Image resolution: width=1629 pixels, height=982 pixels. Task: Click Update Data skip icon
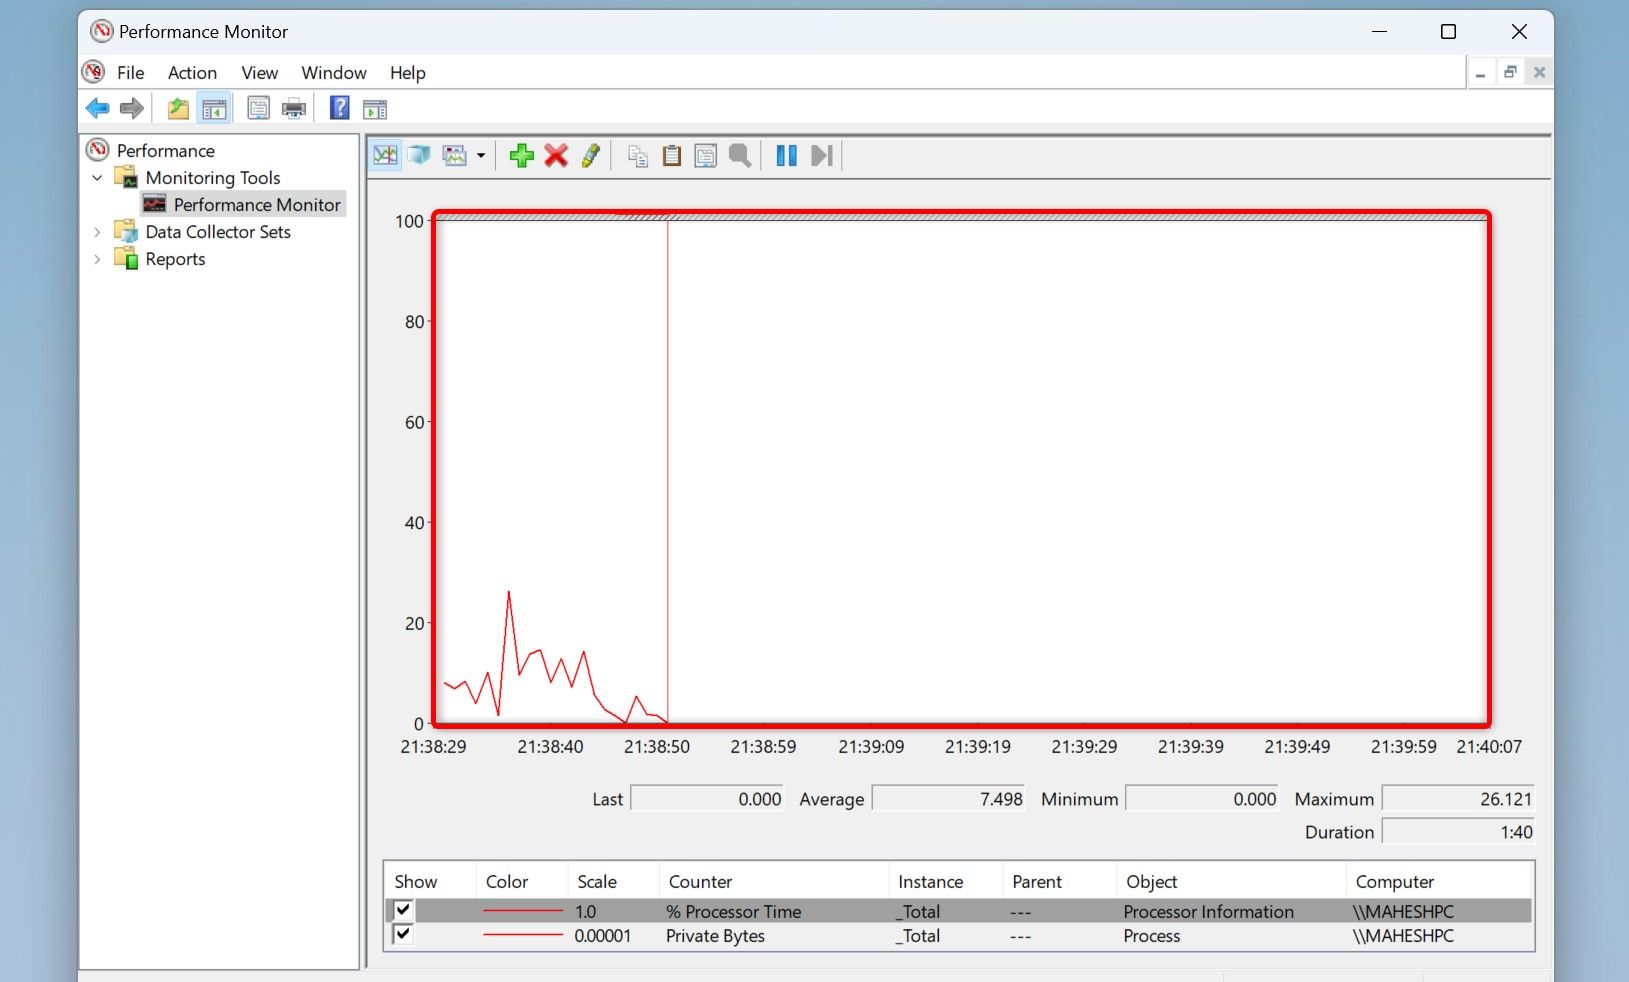821,155
